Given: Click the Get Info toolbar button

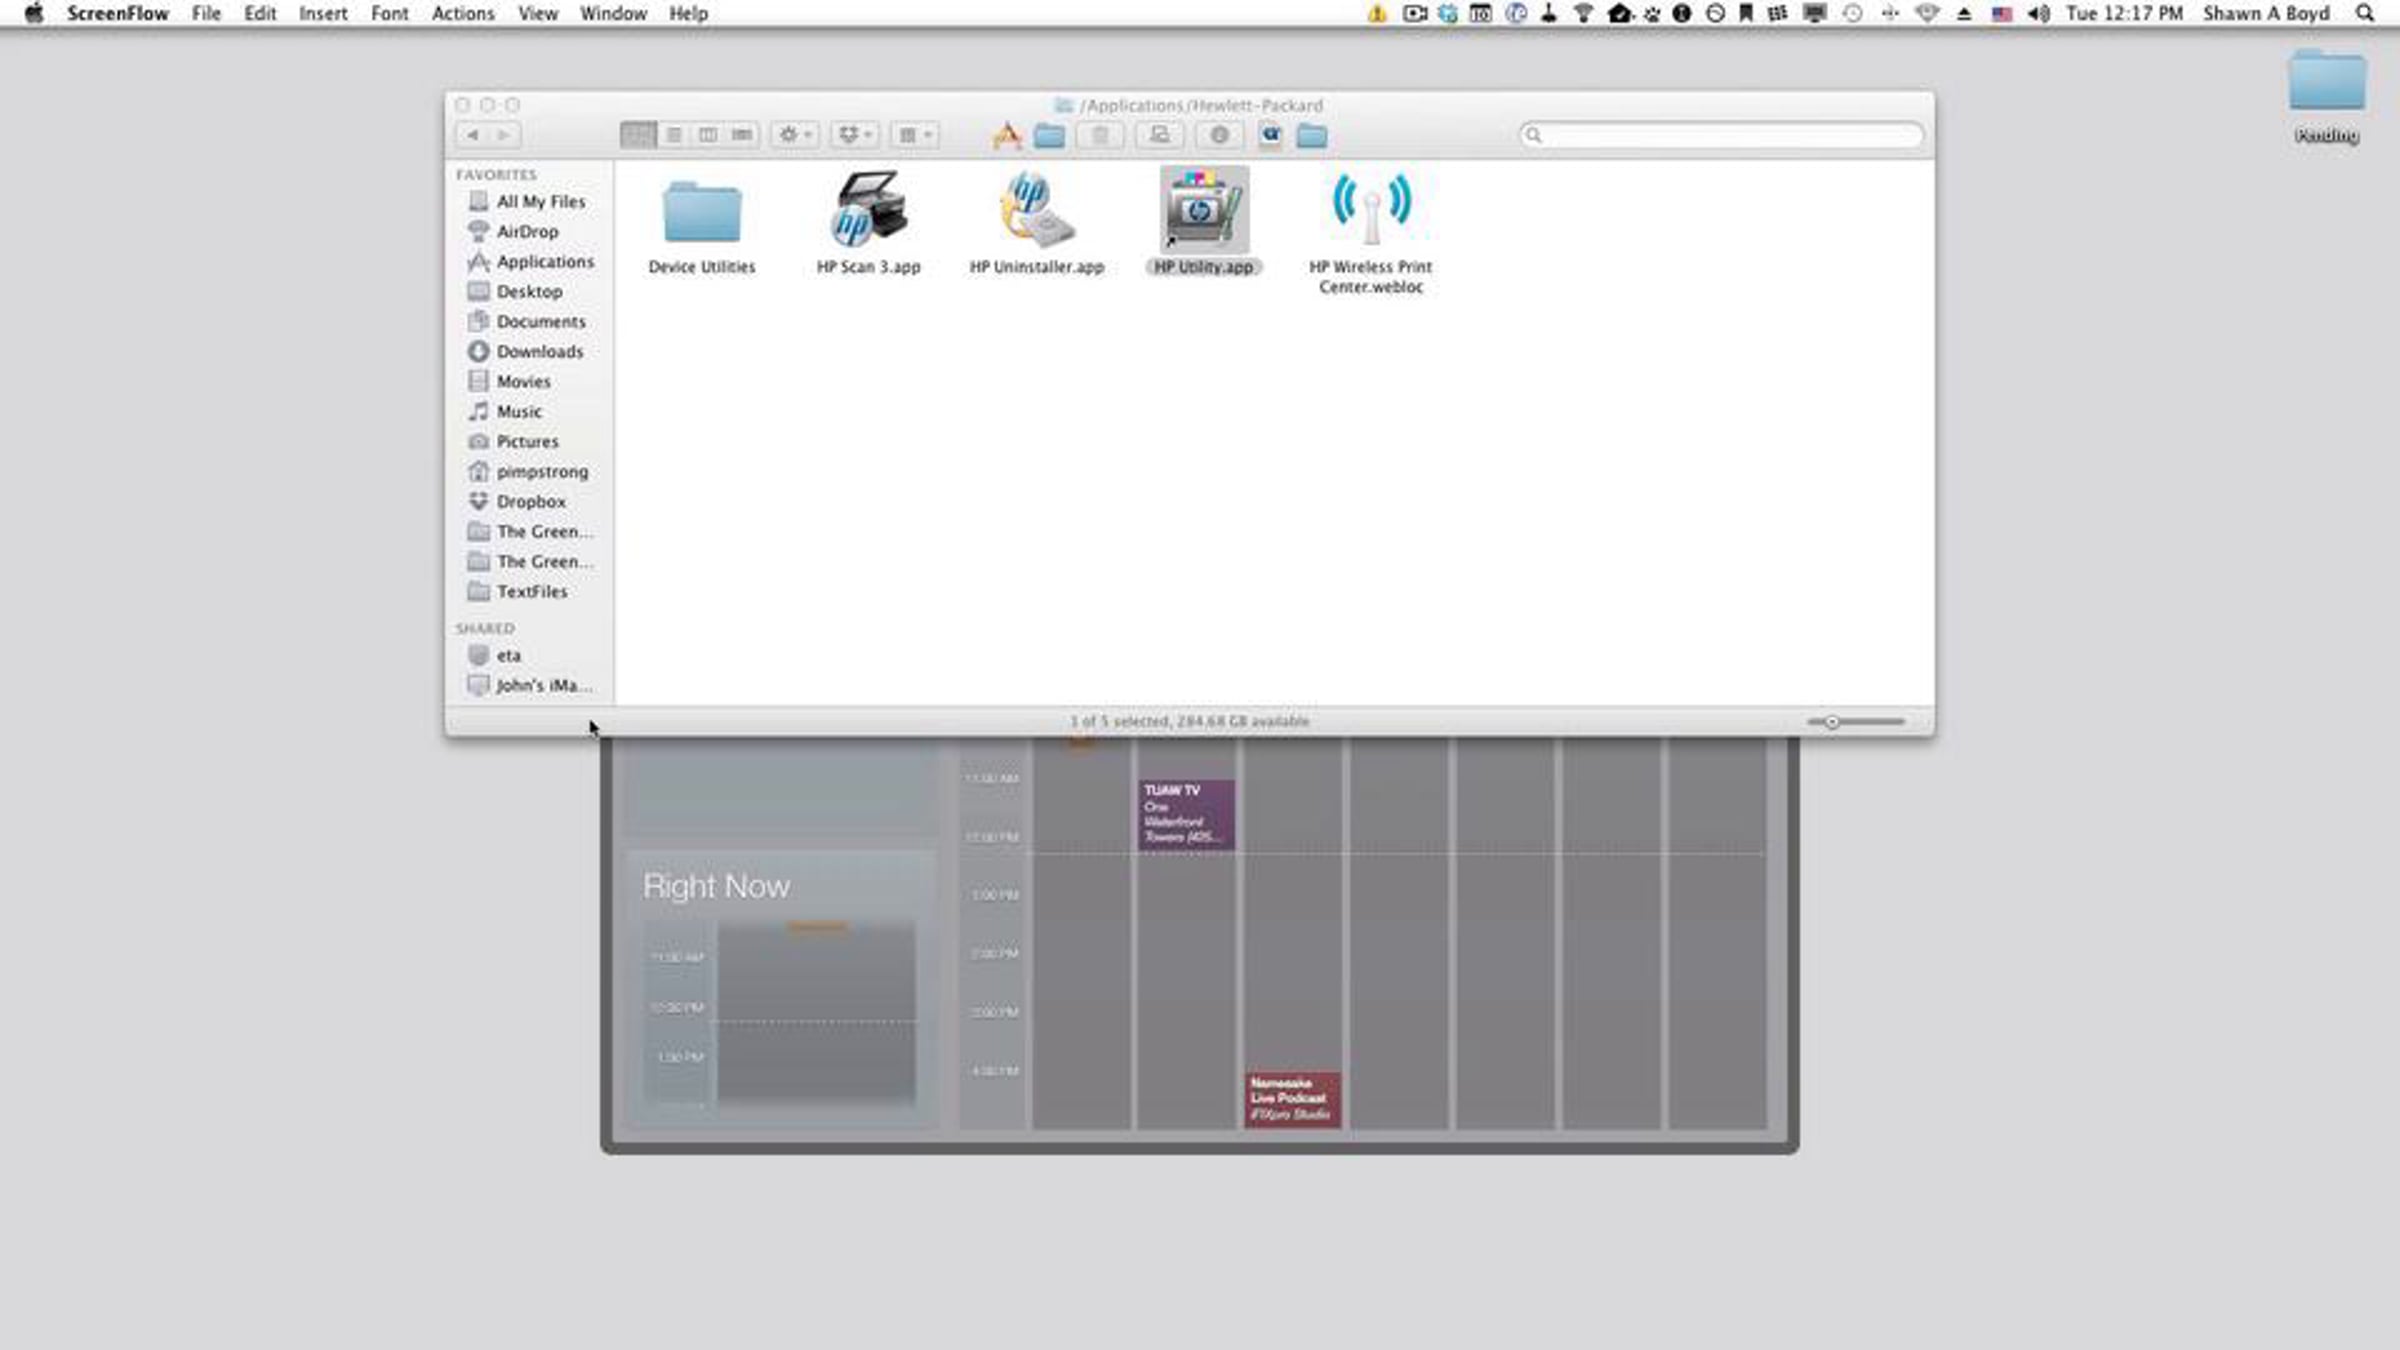Looking at the screenshot, I should [x=1219, y=135].
